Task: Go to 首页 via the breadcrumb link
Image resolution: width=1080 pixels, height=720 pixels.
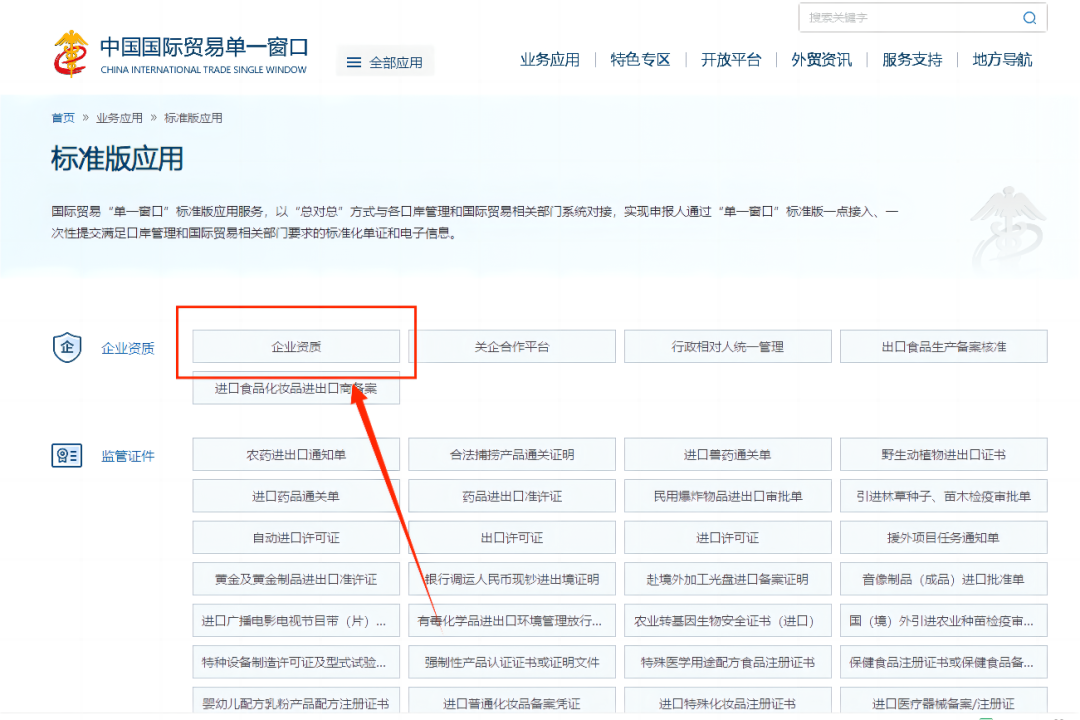Action: [x=62, y=117]
